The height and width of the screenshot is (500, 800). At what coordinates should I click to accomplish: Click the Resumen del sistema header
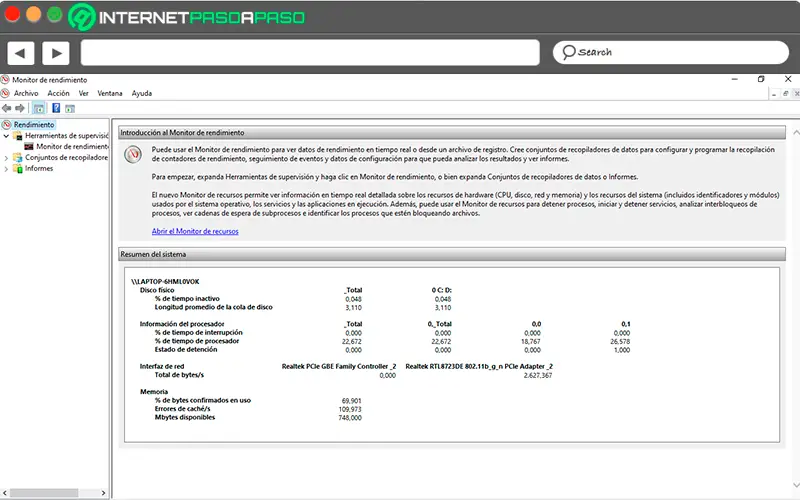pos(452,254)
